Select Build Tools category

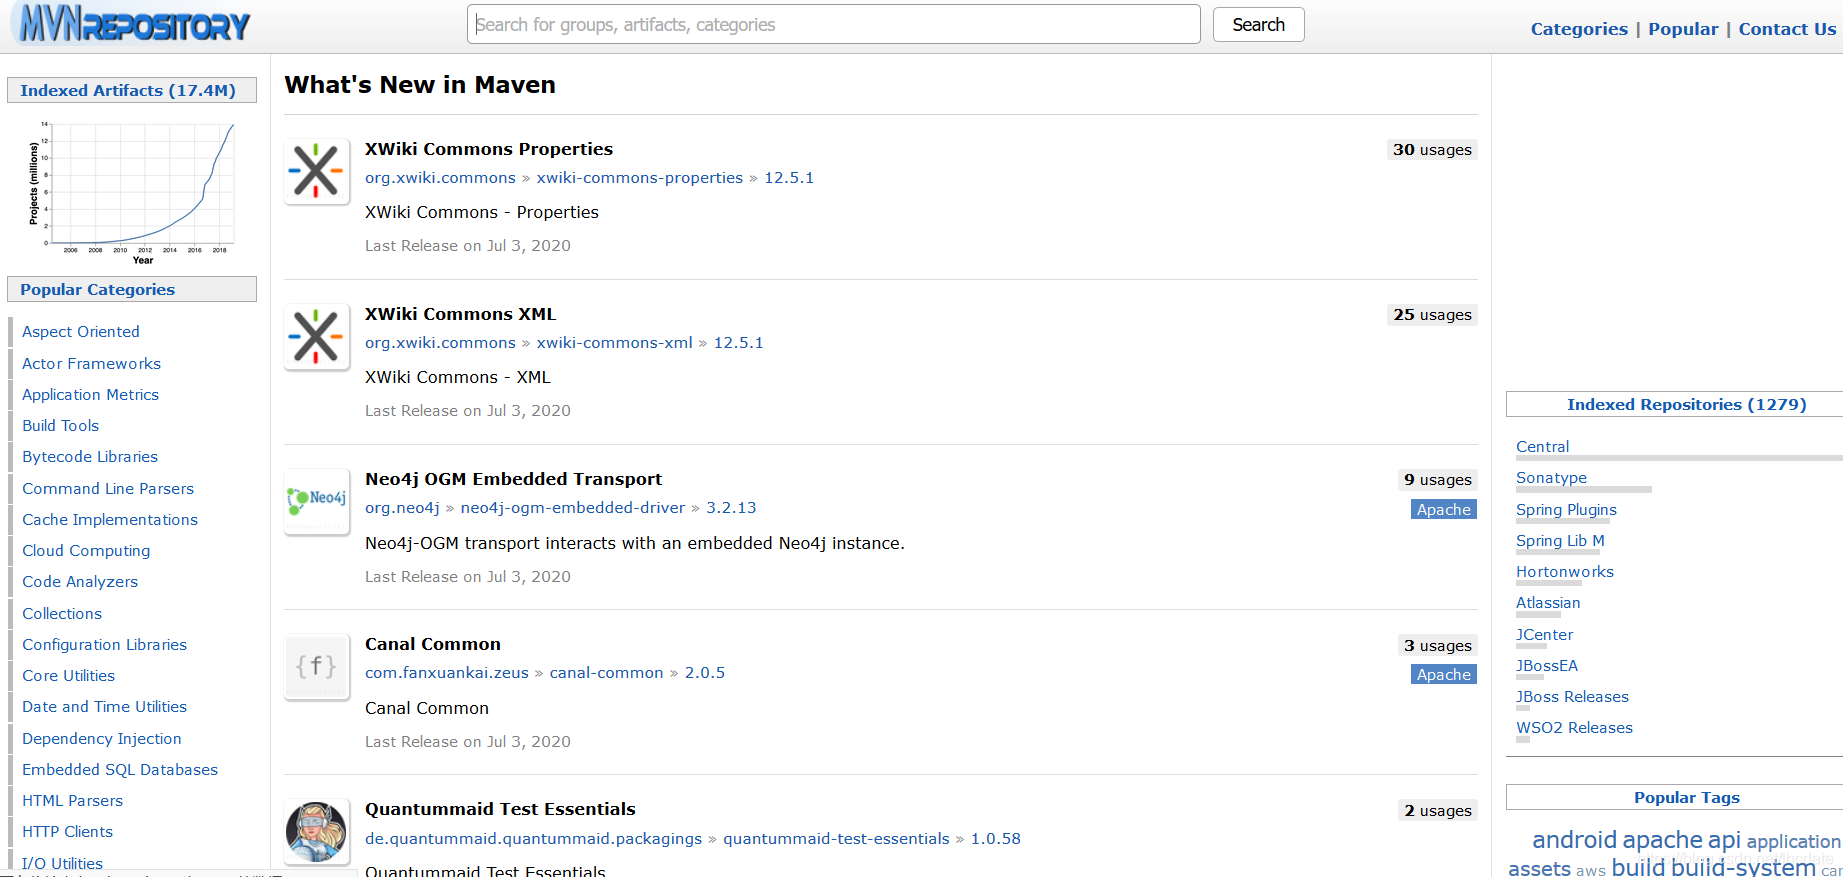coord(60,425)
